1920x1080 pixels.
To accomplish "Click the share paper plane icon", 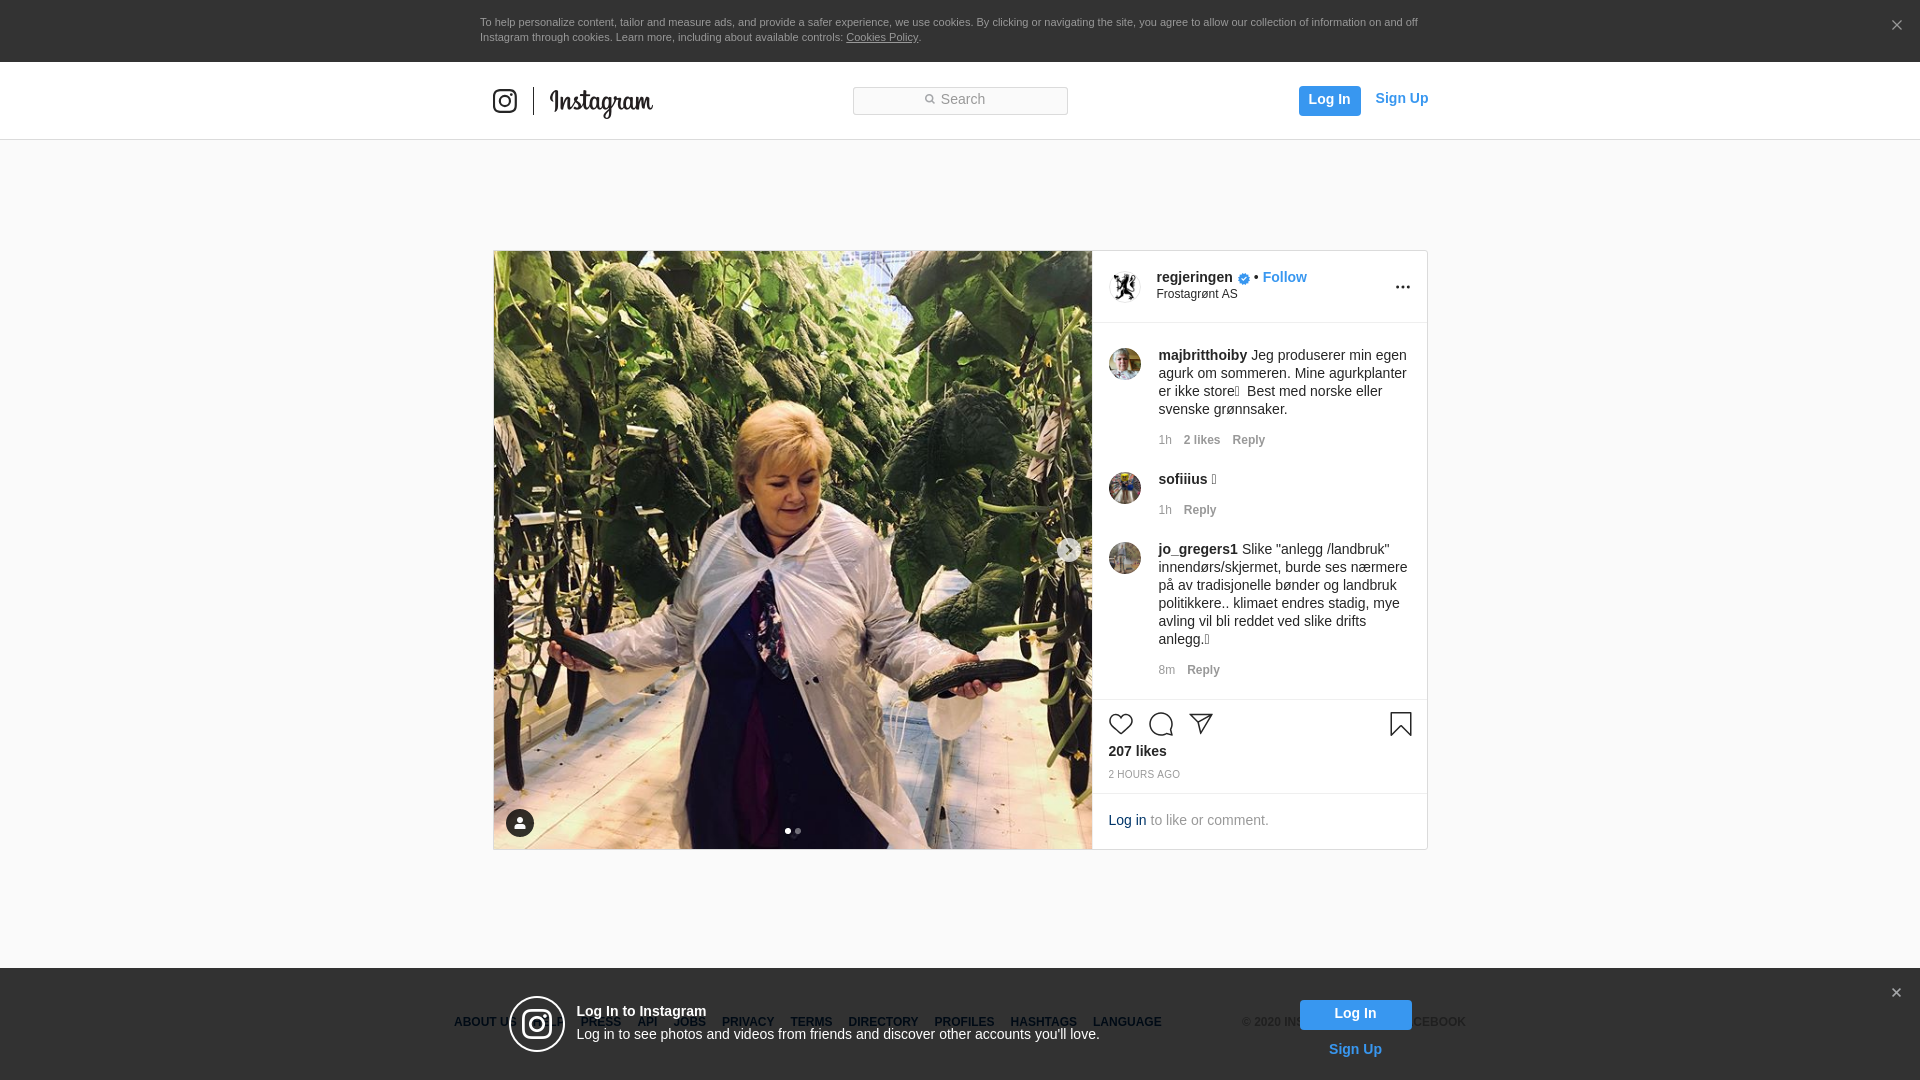I will pyautogui.click(x=1201, y=724).
